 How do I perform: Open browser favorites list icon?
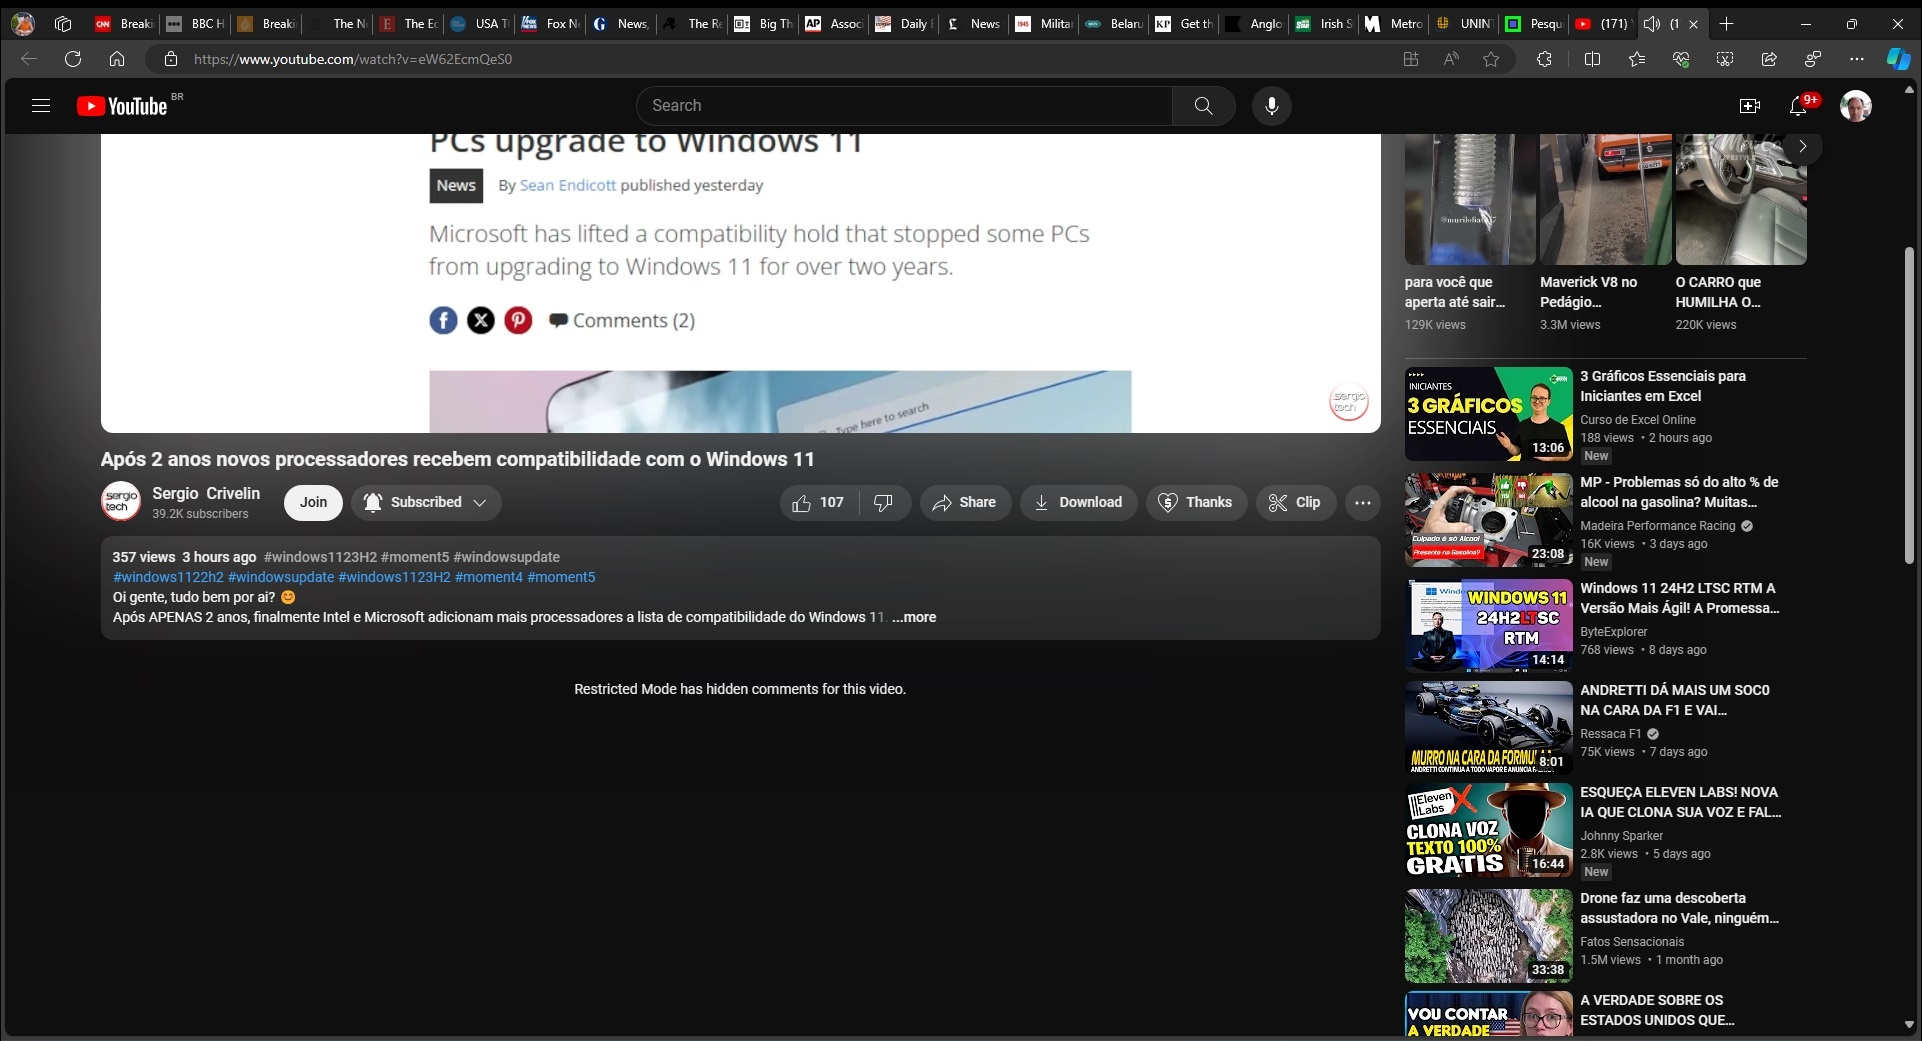(1637, 59)
